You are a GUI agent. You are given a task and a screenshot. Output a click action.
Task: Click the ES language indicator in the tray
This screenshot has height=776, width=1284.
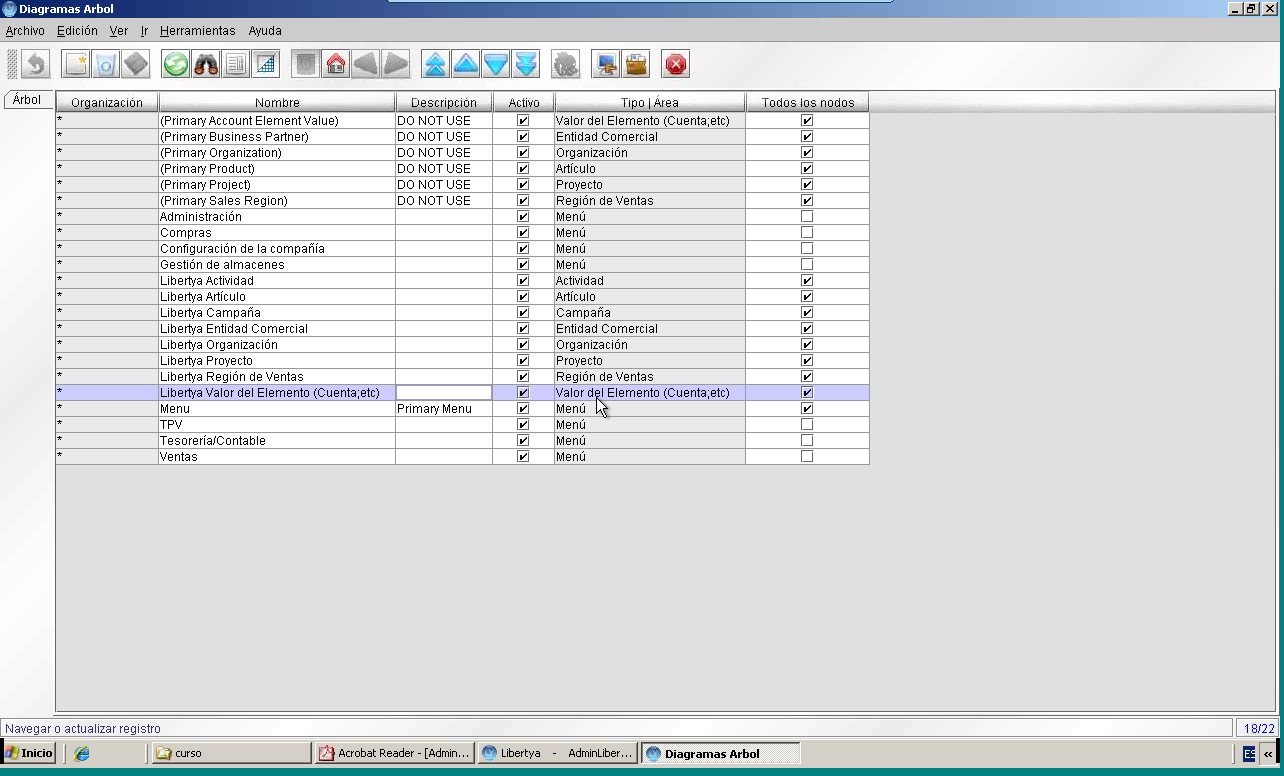point(1250,754)
